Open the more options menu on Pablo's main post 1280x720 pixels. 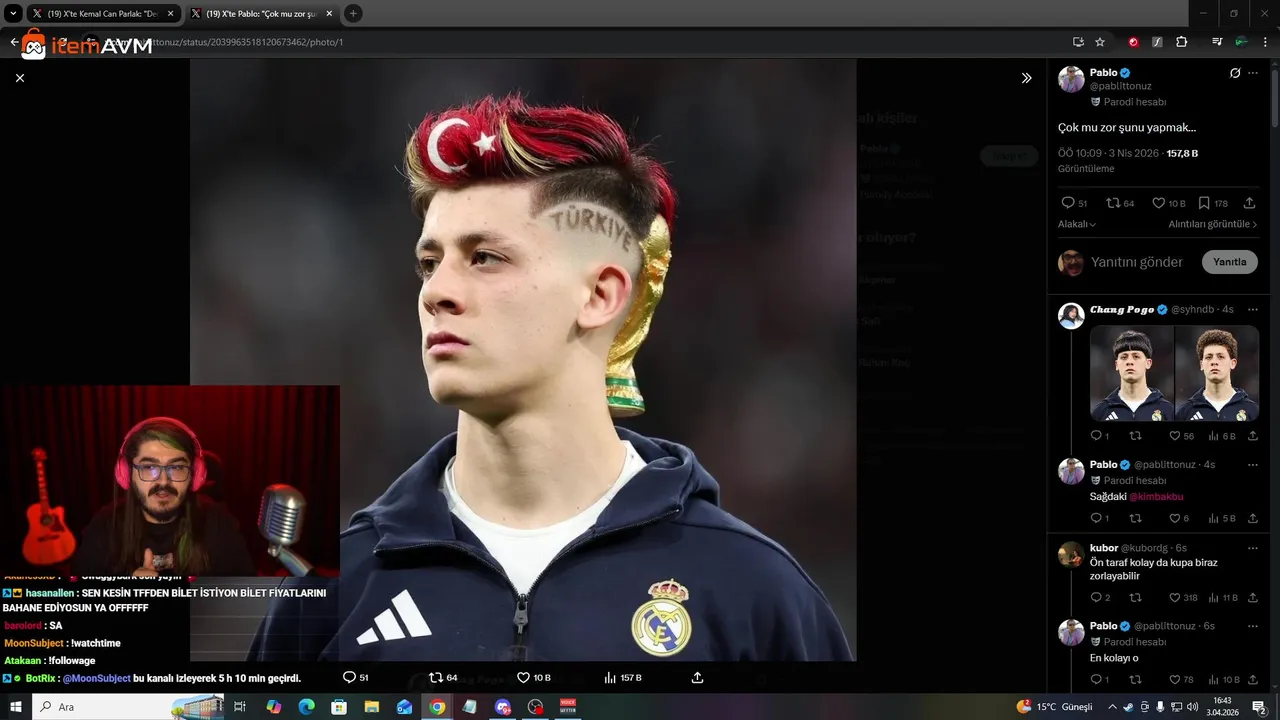[1253, 73]
